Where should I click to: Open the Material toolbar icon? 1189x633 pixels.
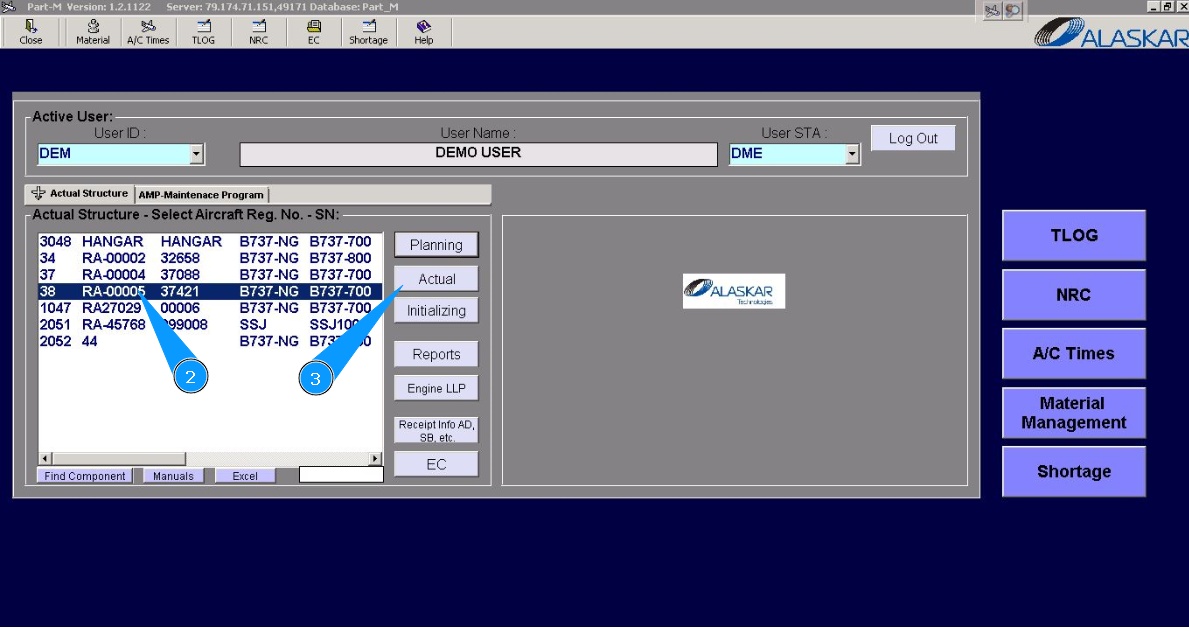pos(93,33)
